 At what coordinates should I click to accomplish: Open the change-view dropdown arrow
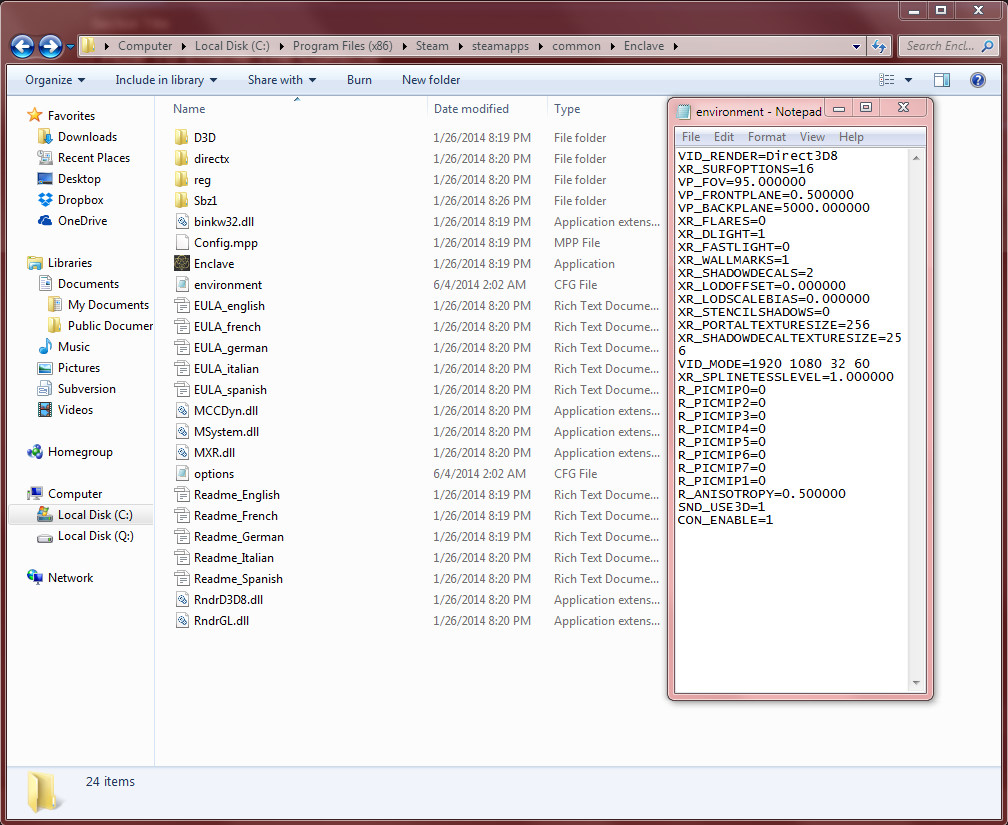pos(906,80)
